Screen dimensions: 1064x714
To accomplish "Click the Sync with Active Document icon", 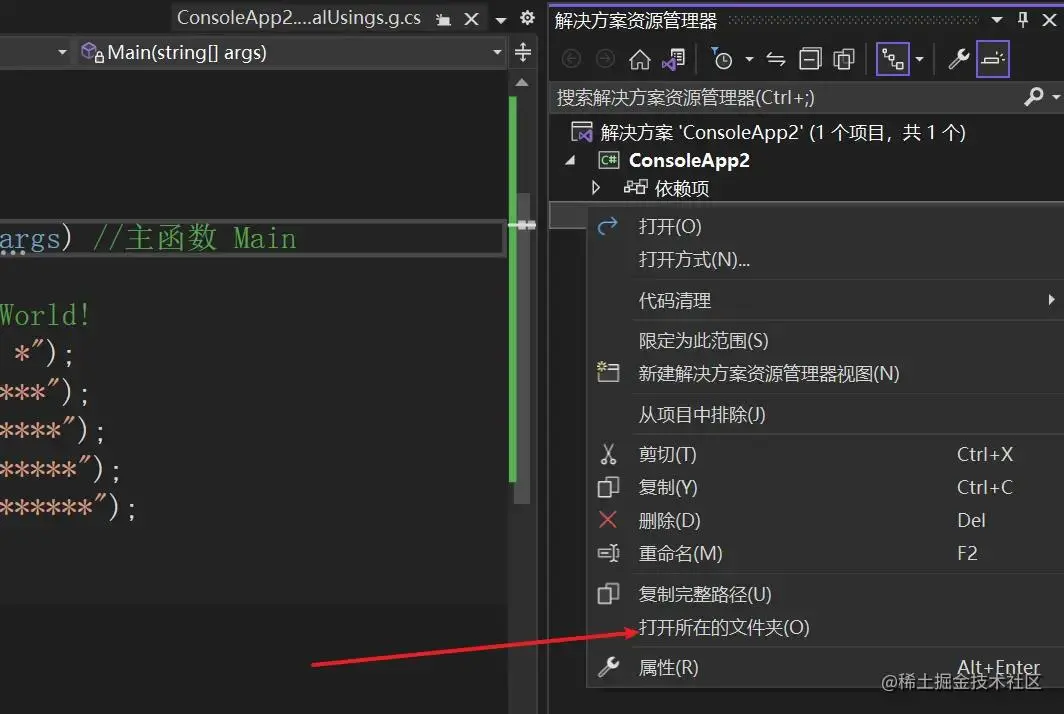I will click(778, 58).
